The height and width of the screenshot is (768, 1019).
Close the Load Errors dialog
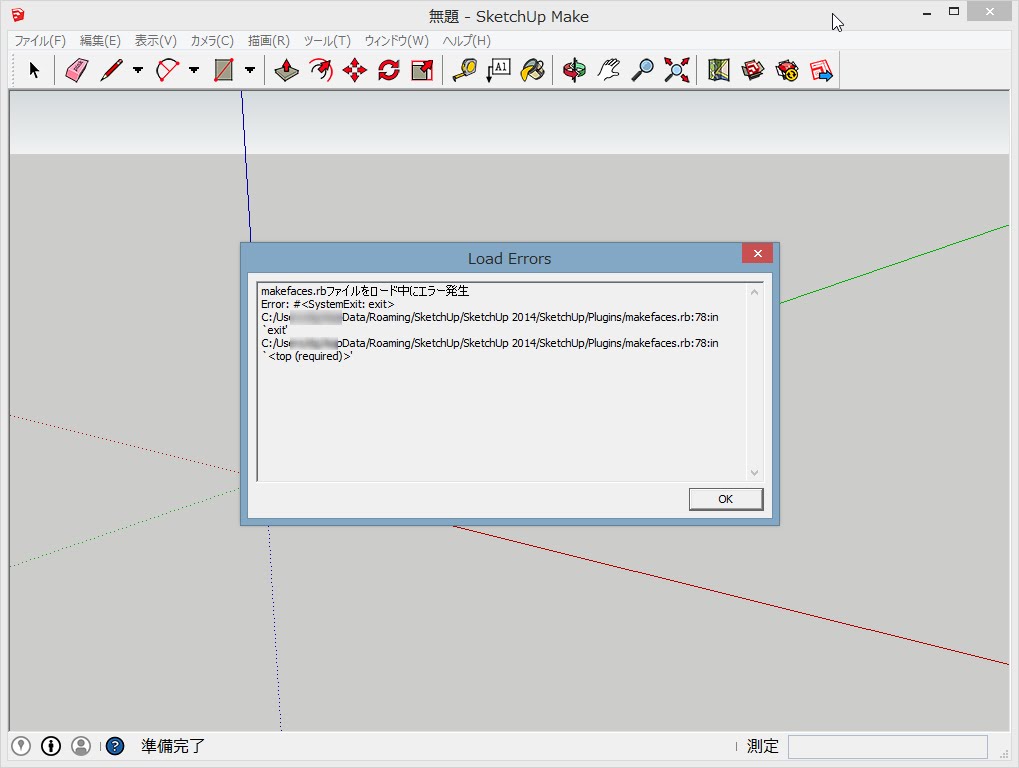(x=757, y=253)
